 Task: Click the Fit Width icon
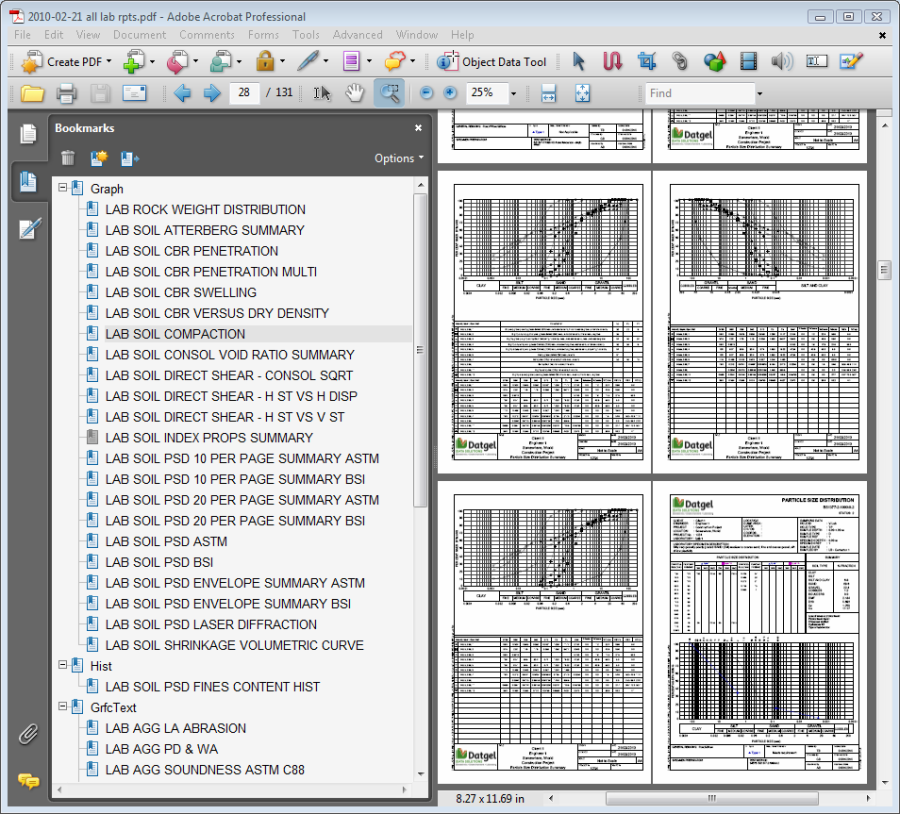tap(548, 93)
